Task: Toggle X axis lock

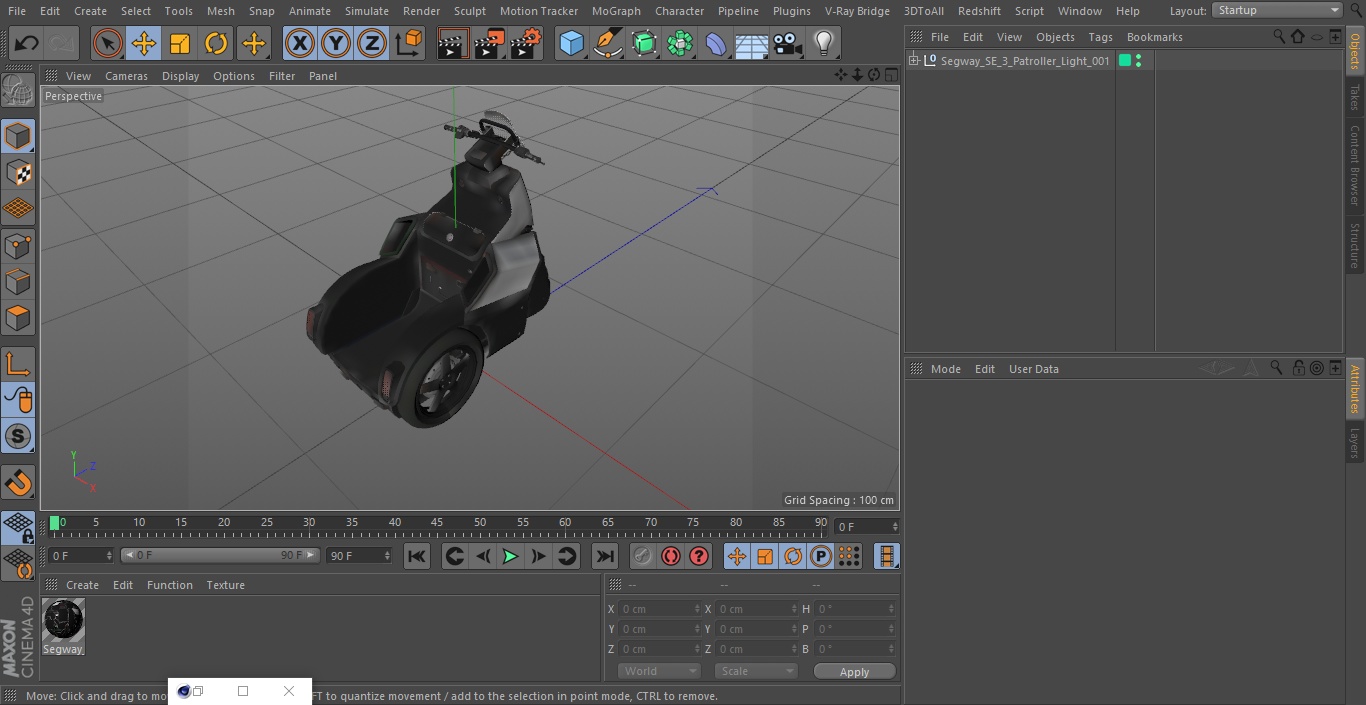Action: (x=300, y=43)
